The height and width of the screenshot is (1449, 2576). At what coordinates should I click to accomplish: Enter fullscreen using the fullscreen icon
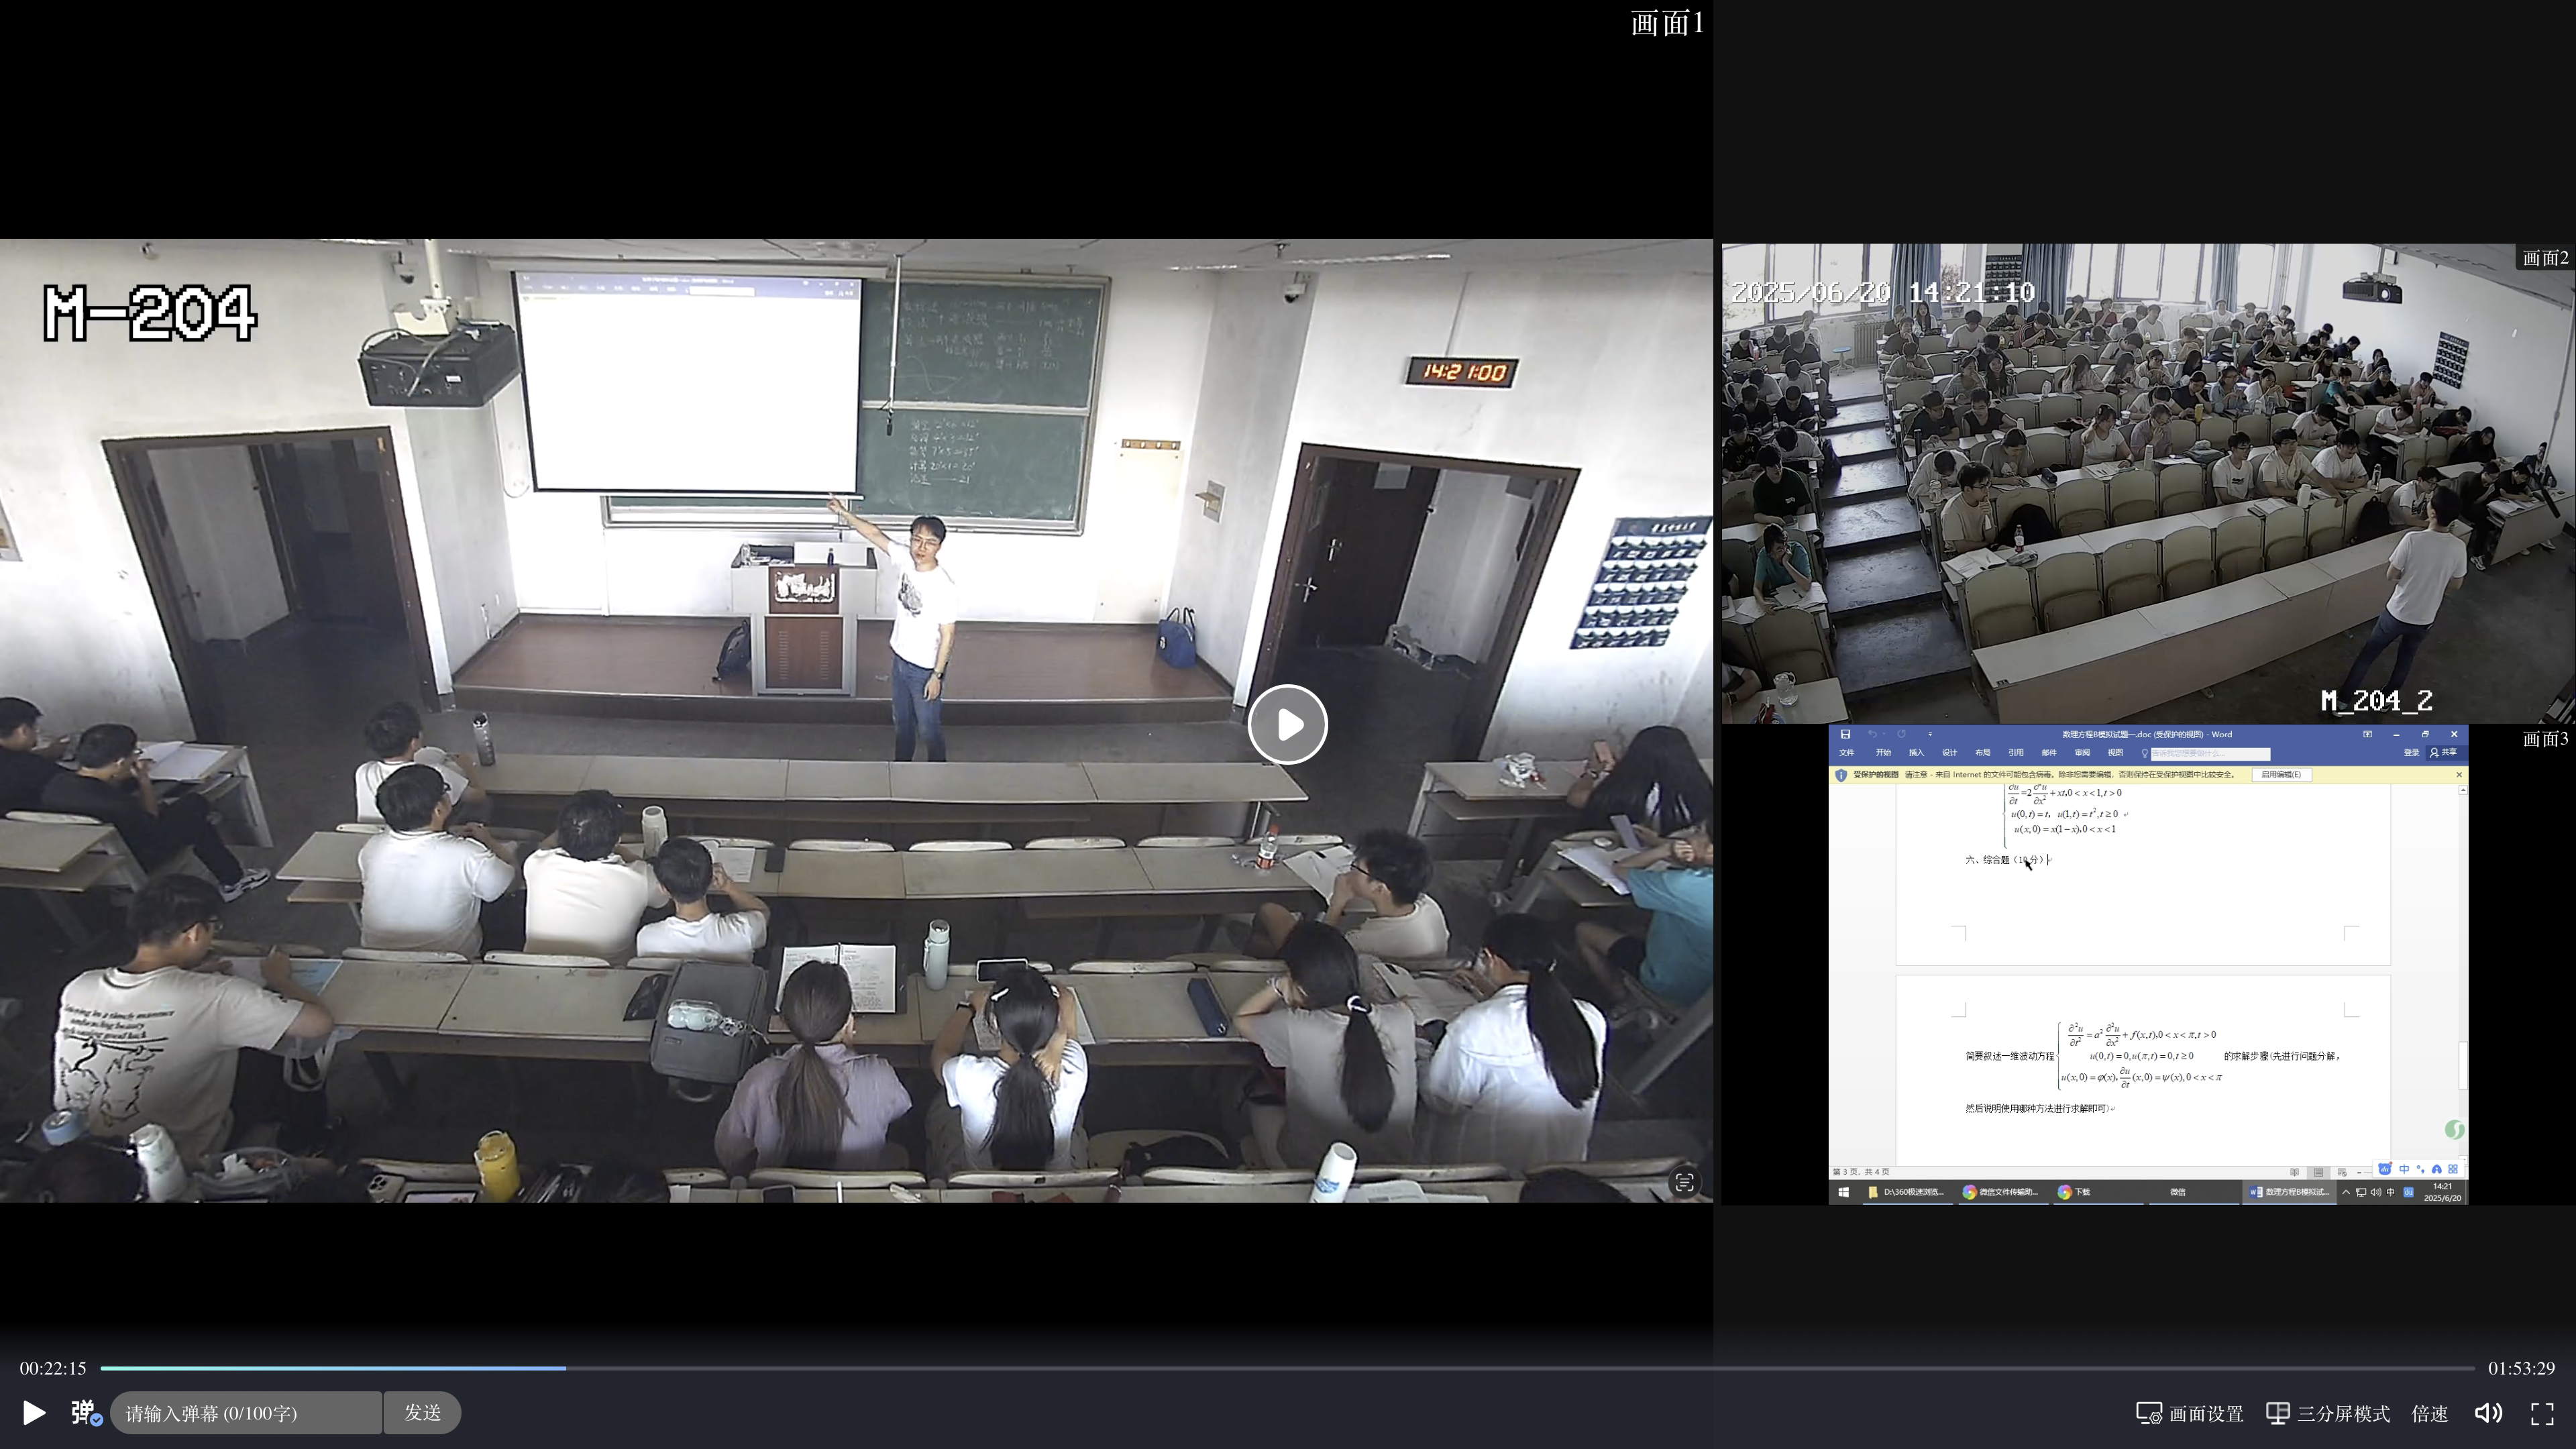[x=2541, y=1413]
